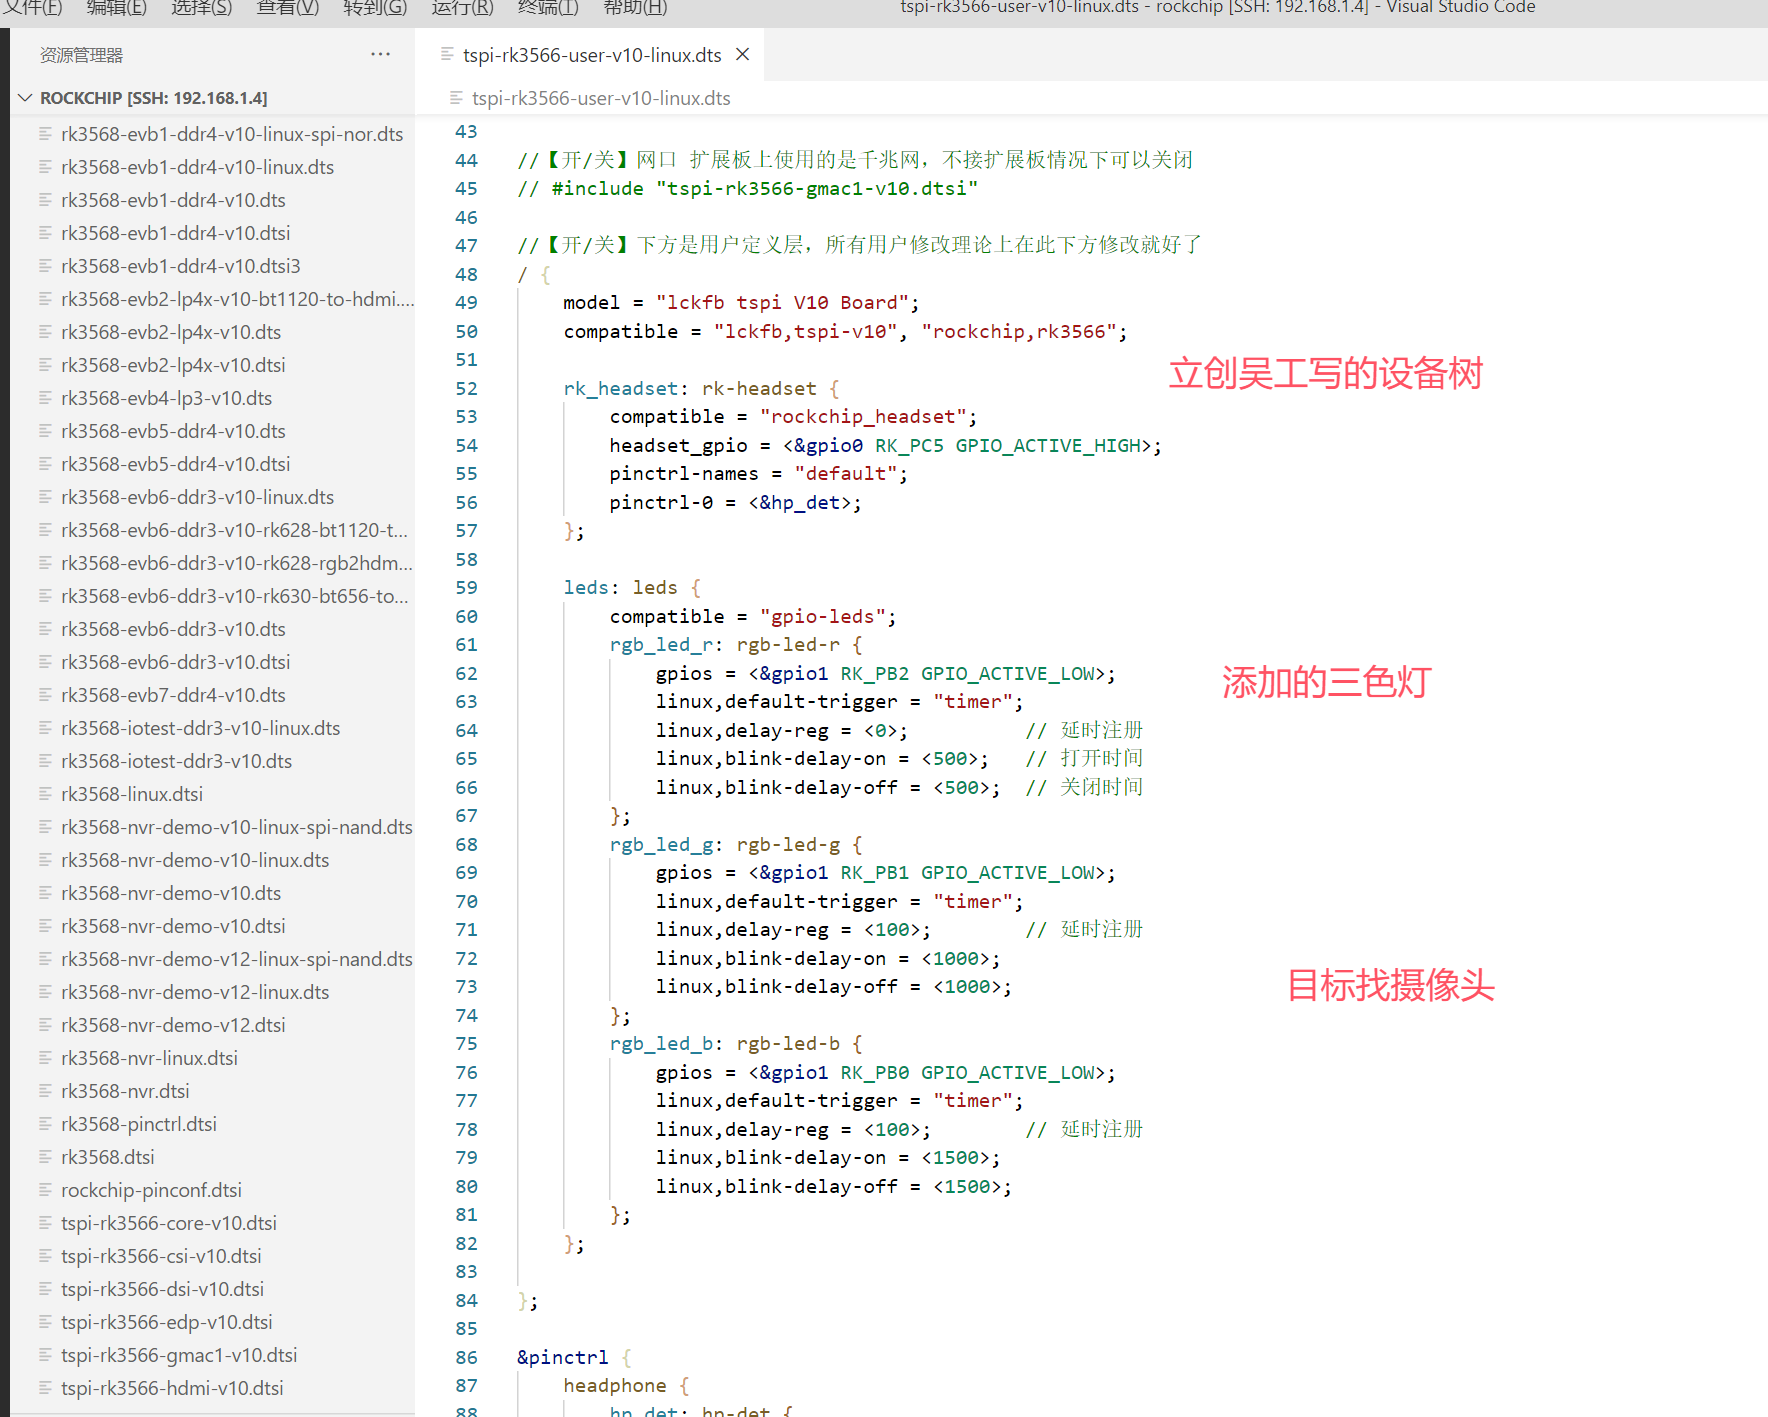The image size is (1768, 1417).
Task: Click the &pinctrl node on line 86
Action: pos(562,1357)
